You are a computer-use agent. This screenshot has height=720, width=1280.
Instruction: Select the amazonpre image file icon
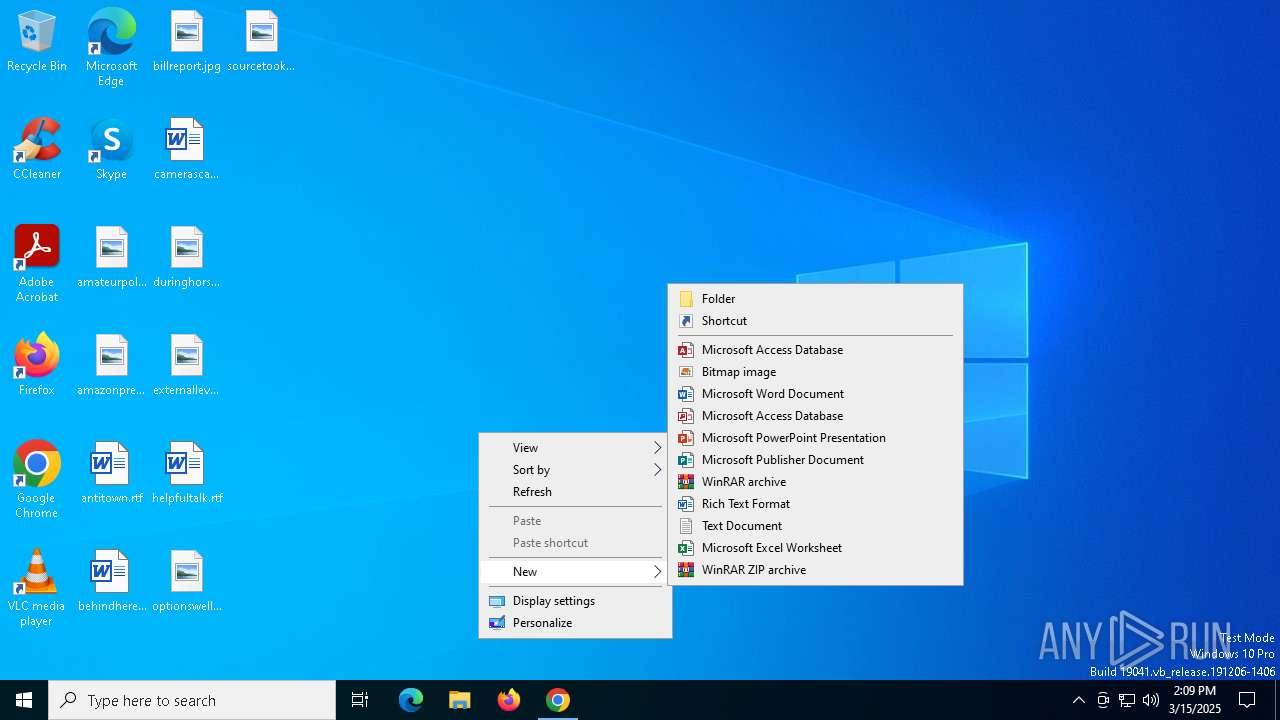click(111, 366)
